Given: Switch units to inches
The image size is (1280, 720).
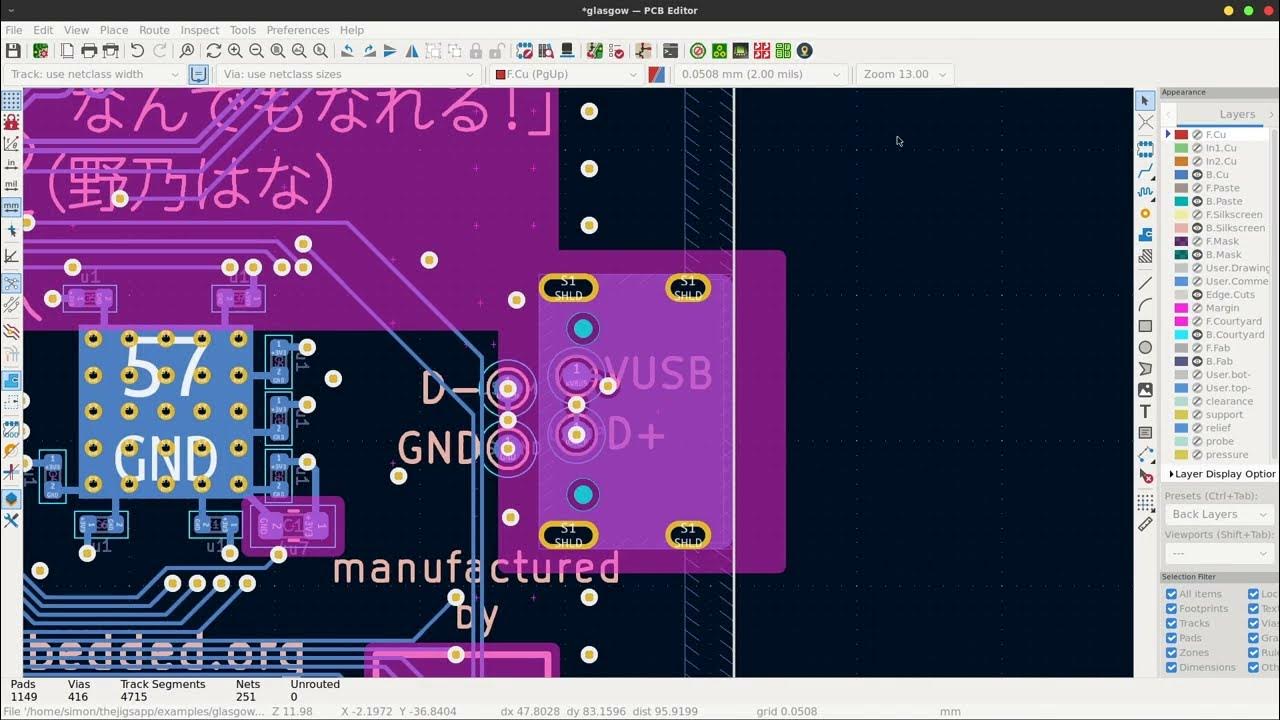Looking at the screenshot, I should tap(11, 164).
